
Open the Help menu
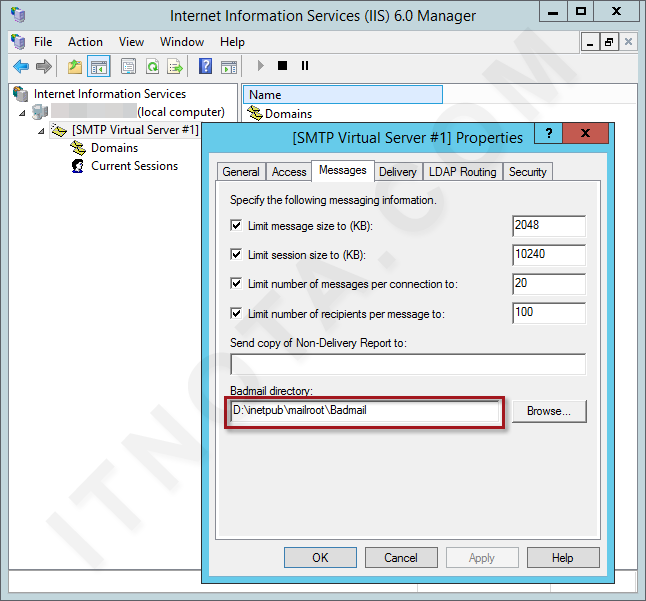[x=232, y=42]
